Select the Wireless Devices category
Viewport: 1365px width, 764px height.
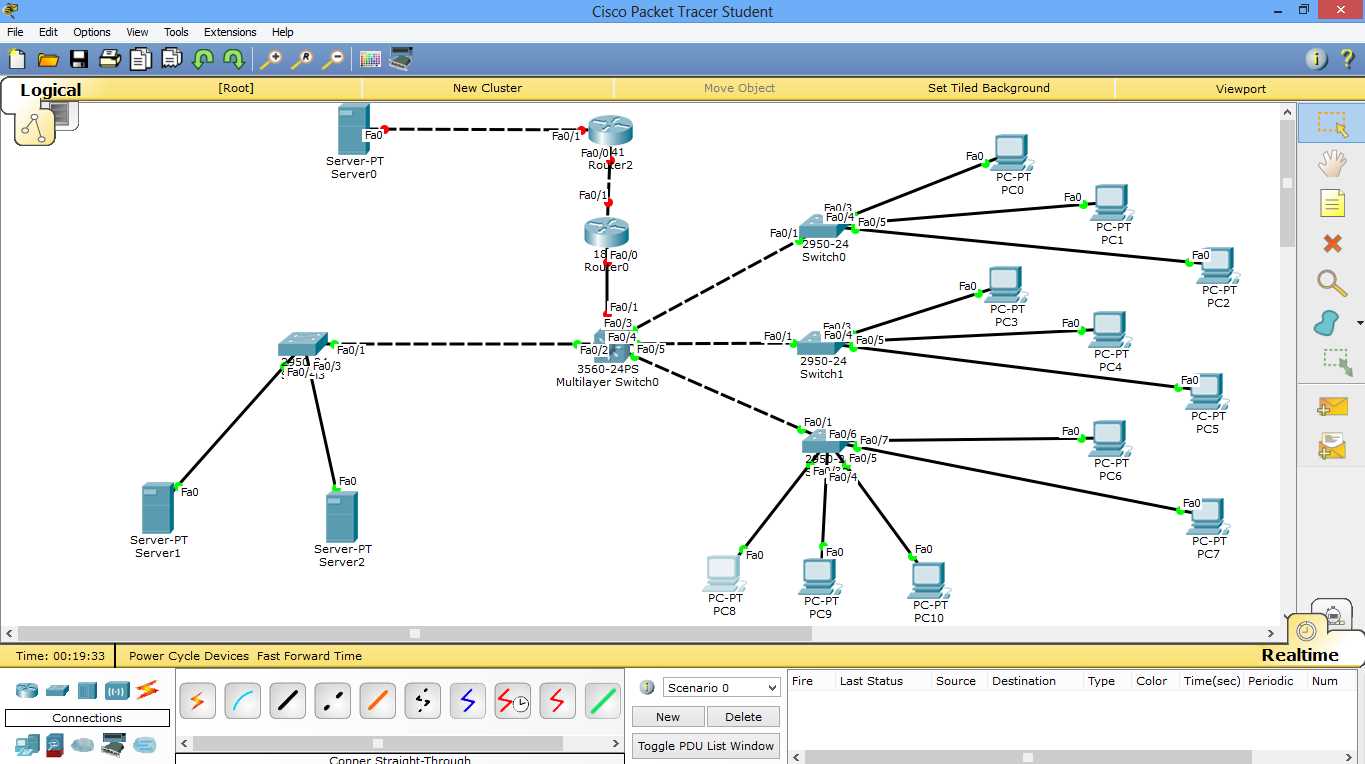[x=117, y=690]
